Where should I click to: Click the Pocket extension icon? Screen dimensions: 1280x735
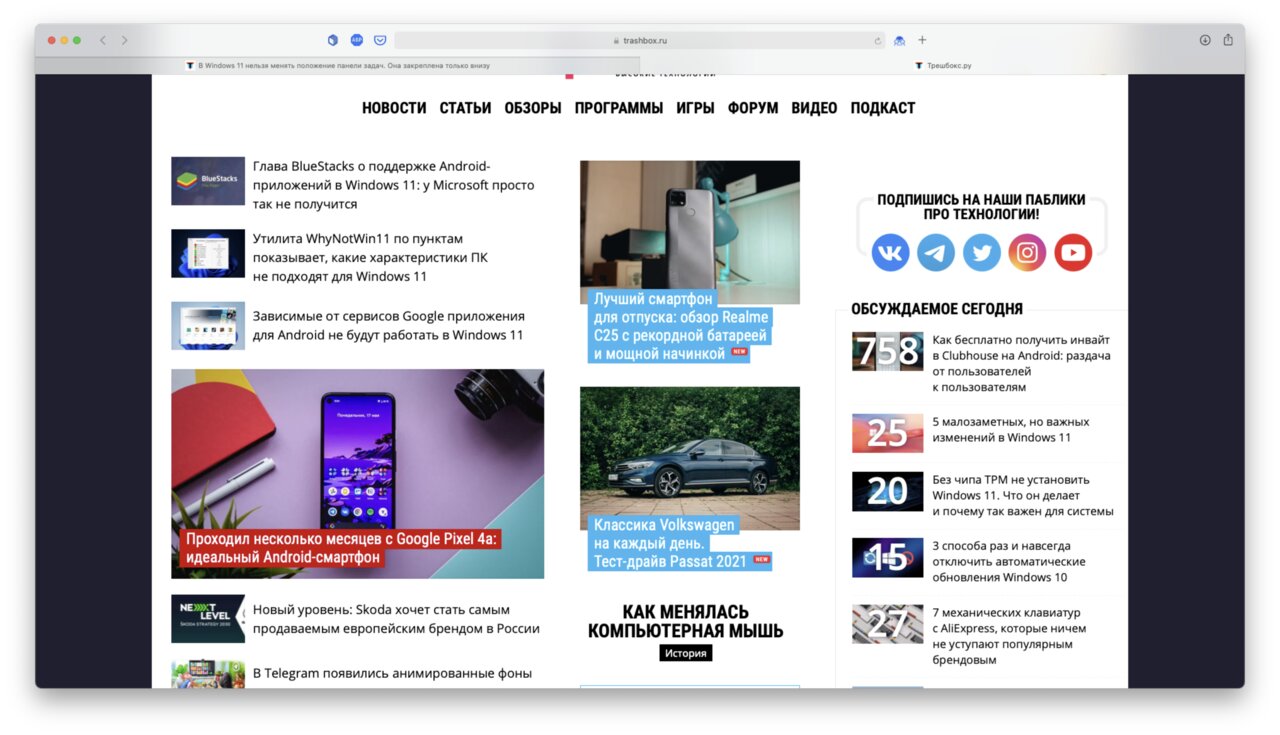click(x=380, y=40)
